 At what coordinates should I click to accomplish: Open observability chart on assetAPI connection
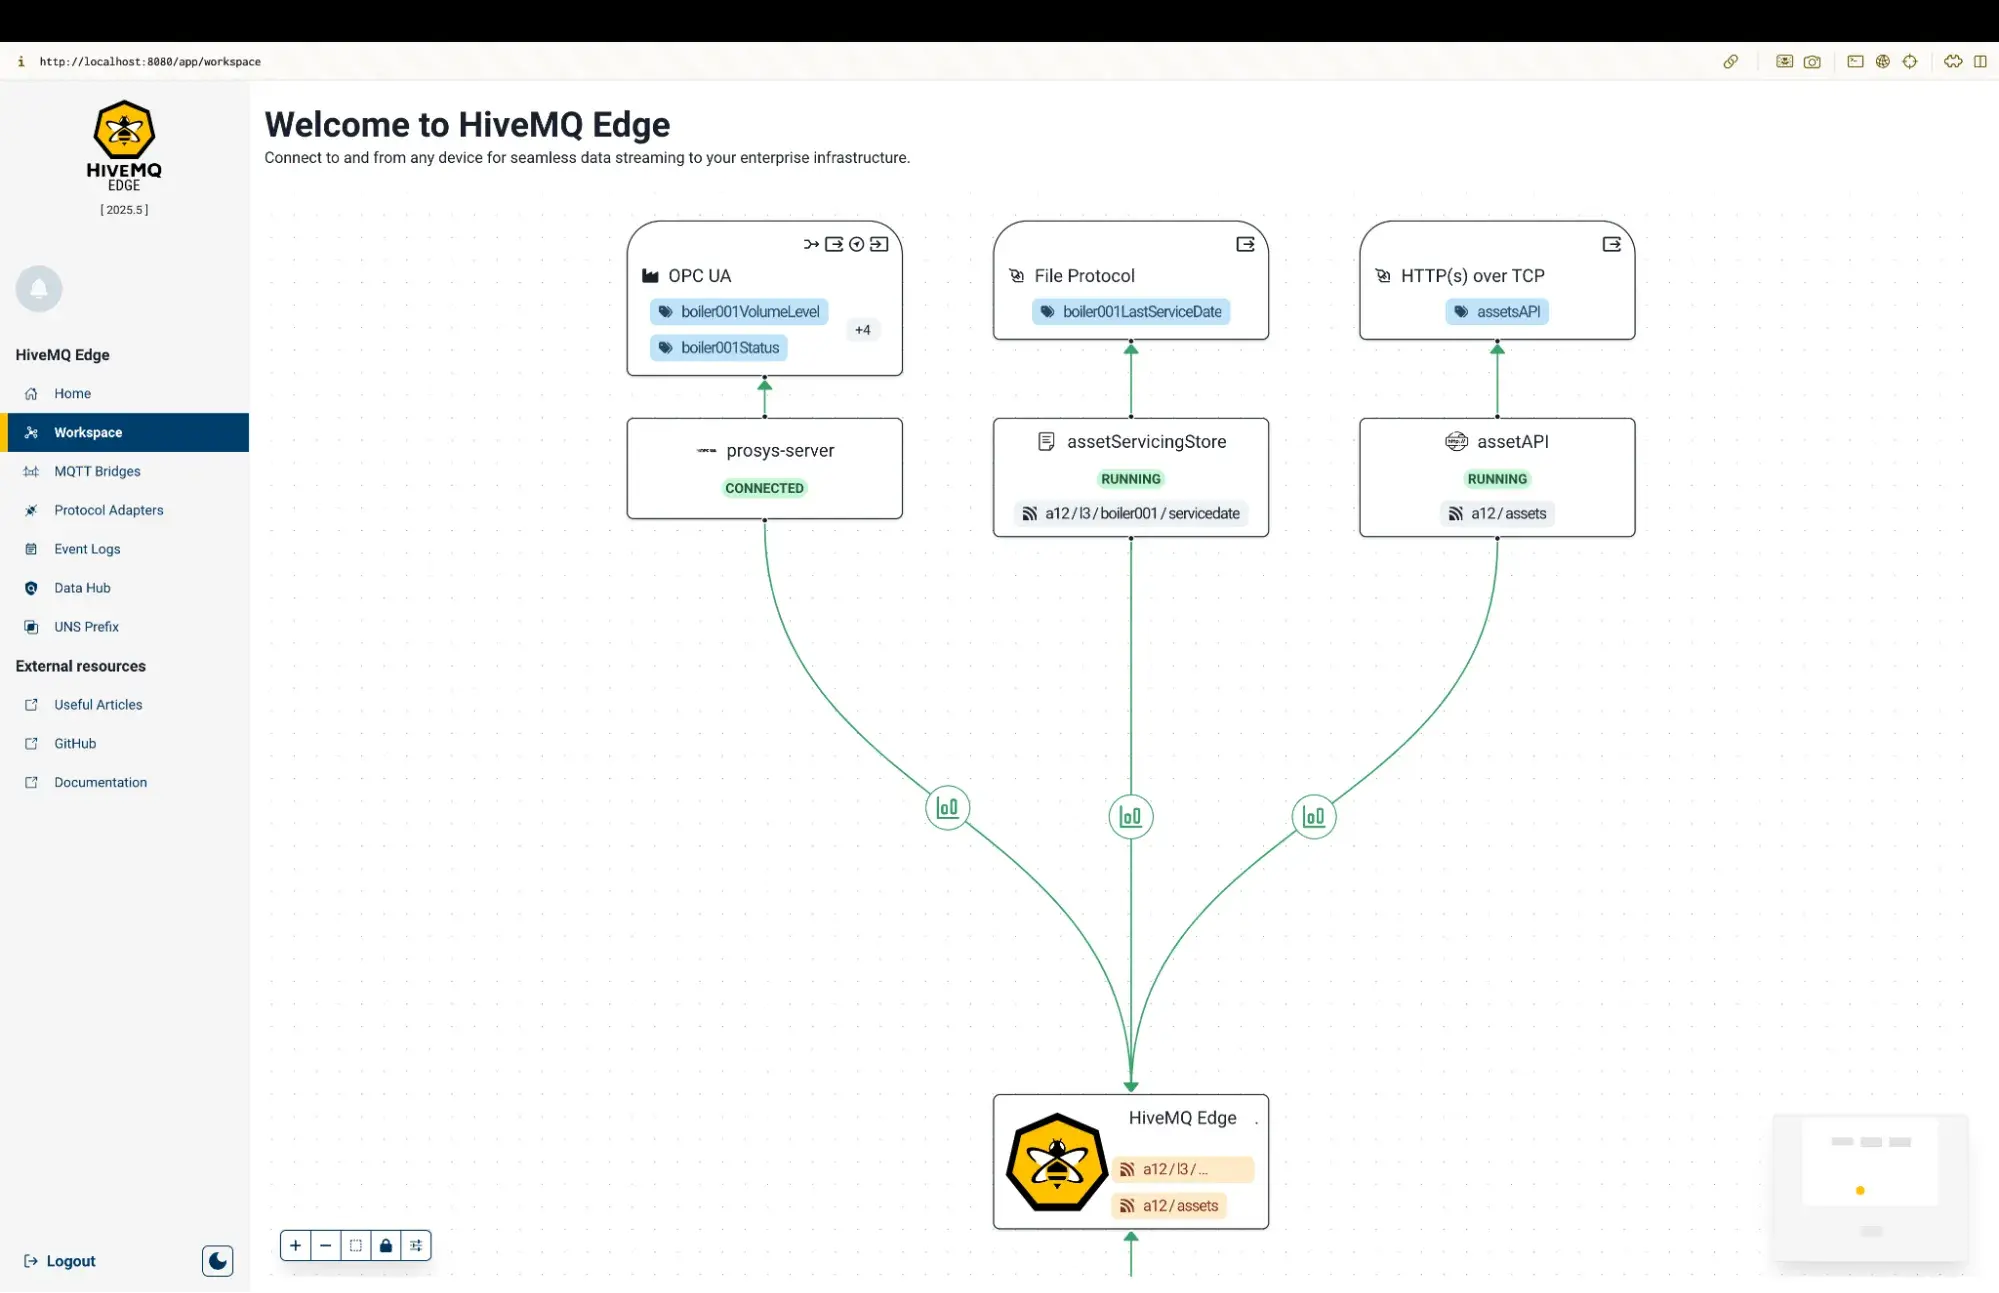pyautogui.click(x=1314, y=817)
